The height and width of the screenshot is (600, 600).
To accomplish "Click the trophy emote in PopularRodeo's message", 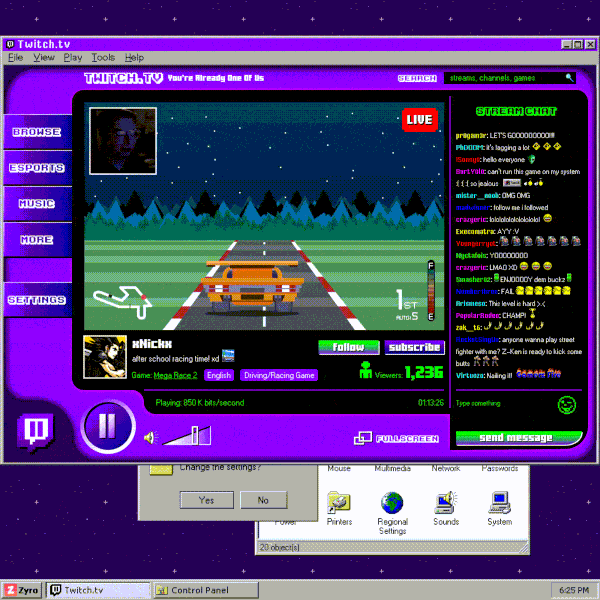I will pyautogui.click(x=532, y=314).
